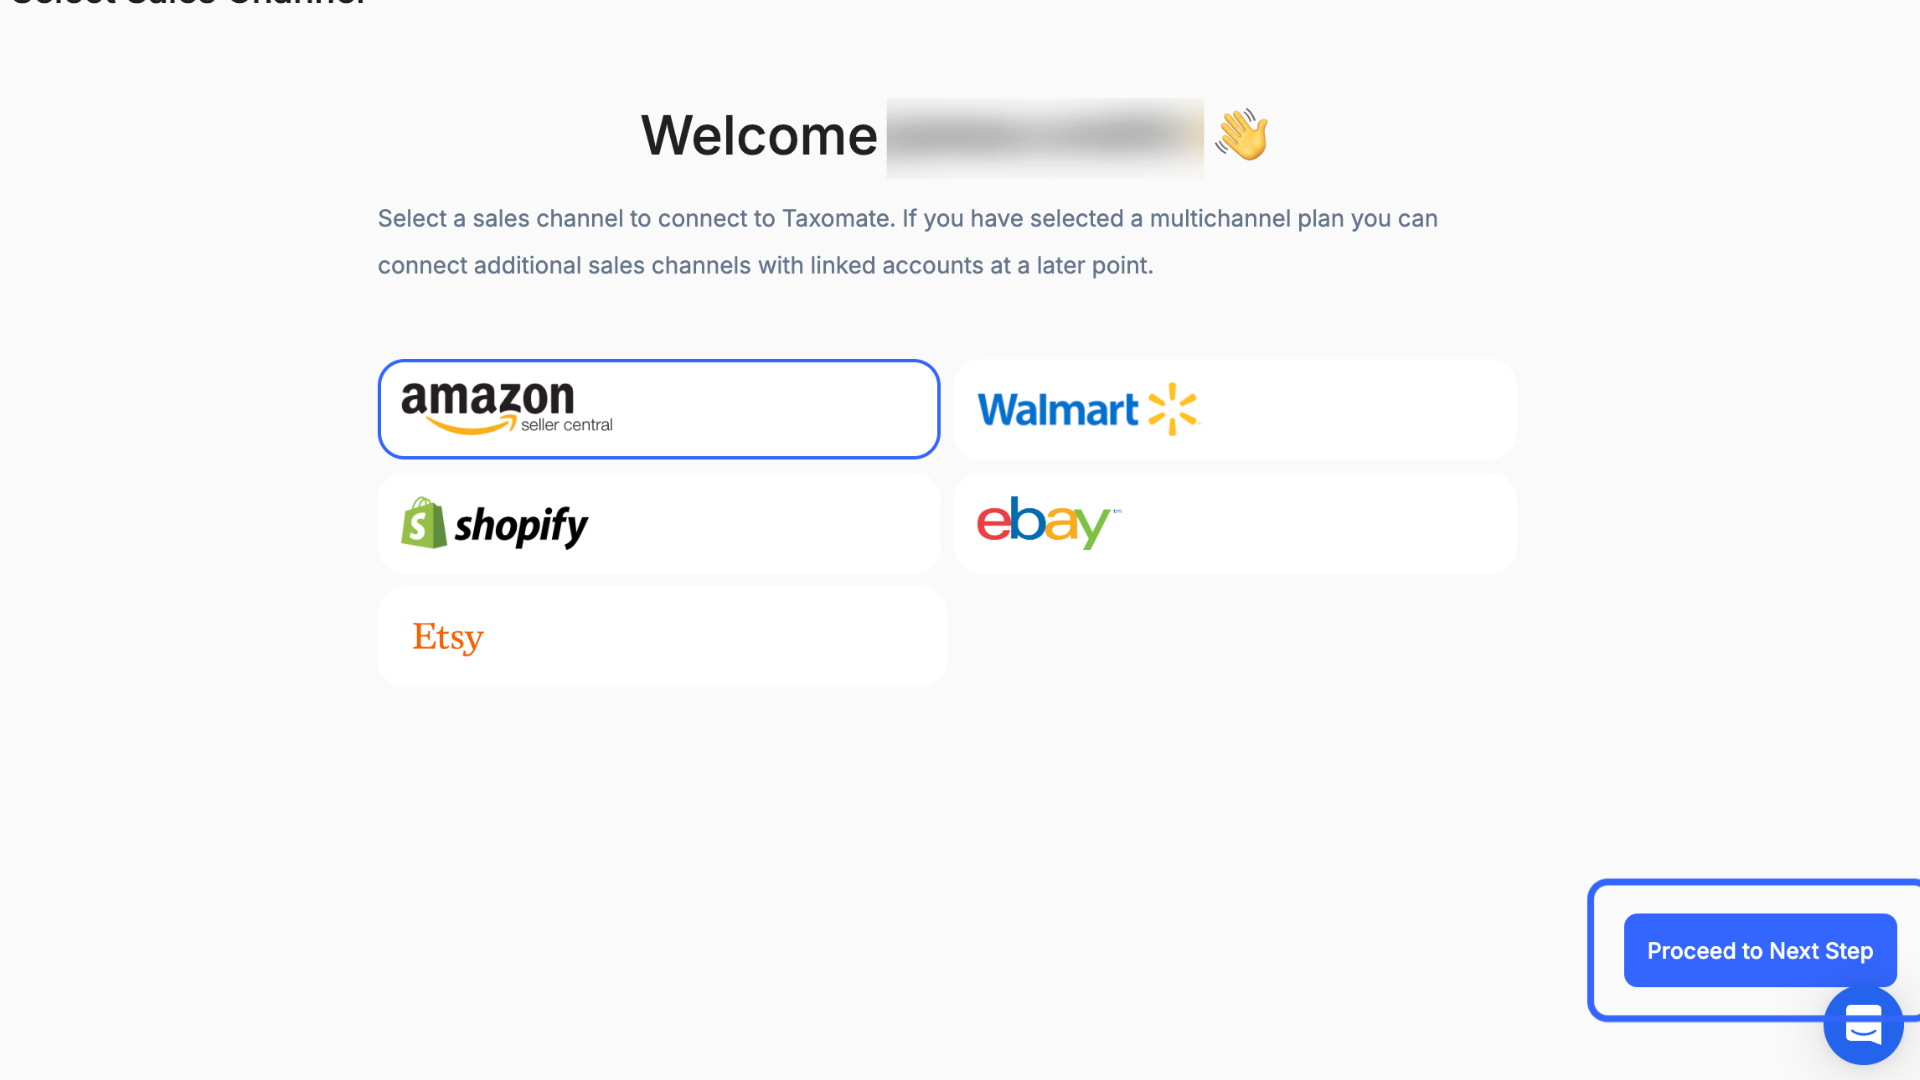Select the eBay sales channel option

[x=1235, y=523]
